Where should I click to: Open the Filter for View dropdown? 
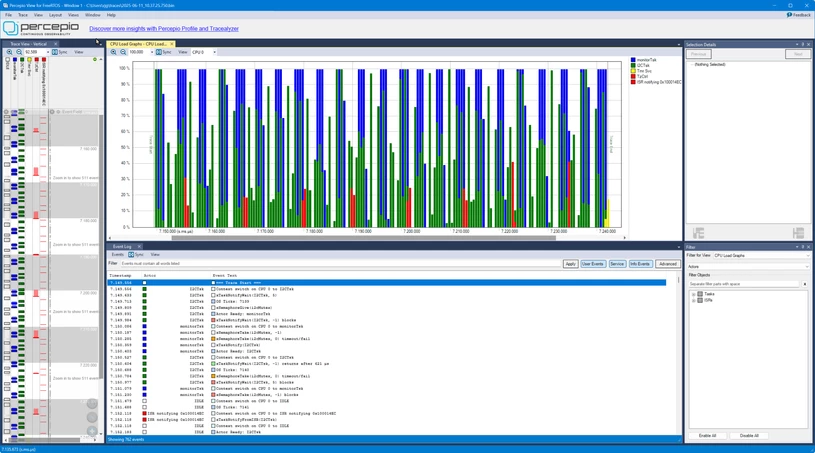(x=761, y=256)
